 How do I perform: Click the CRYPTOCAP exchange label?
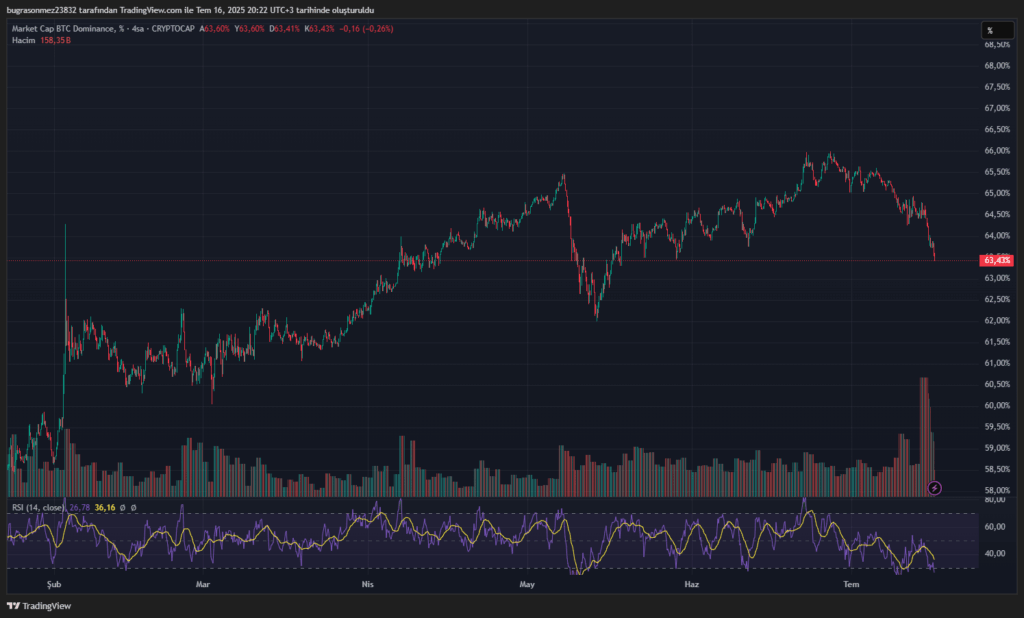pyautogui.click(x=173, y=29)
